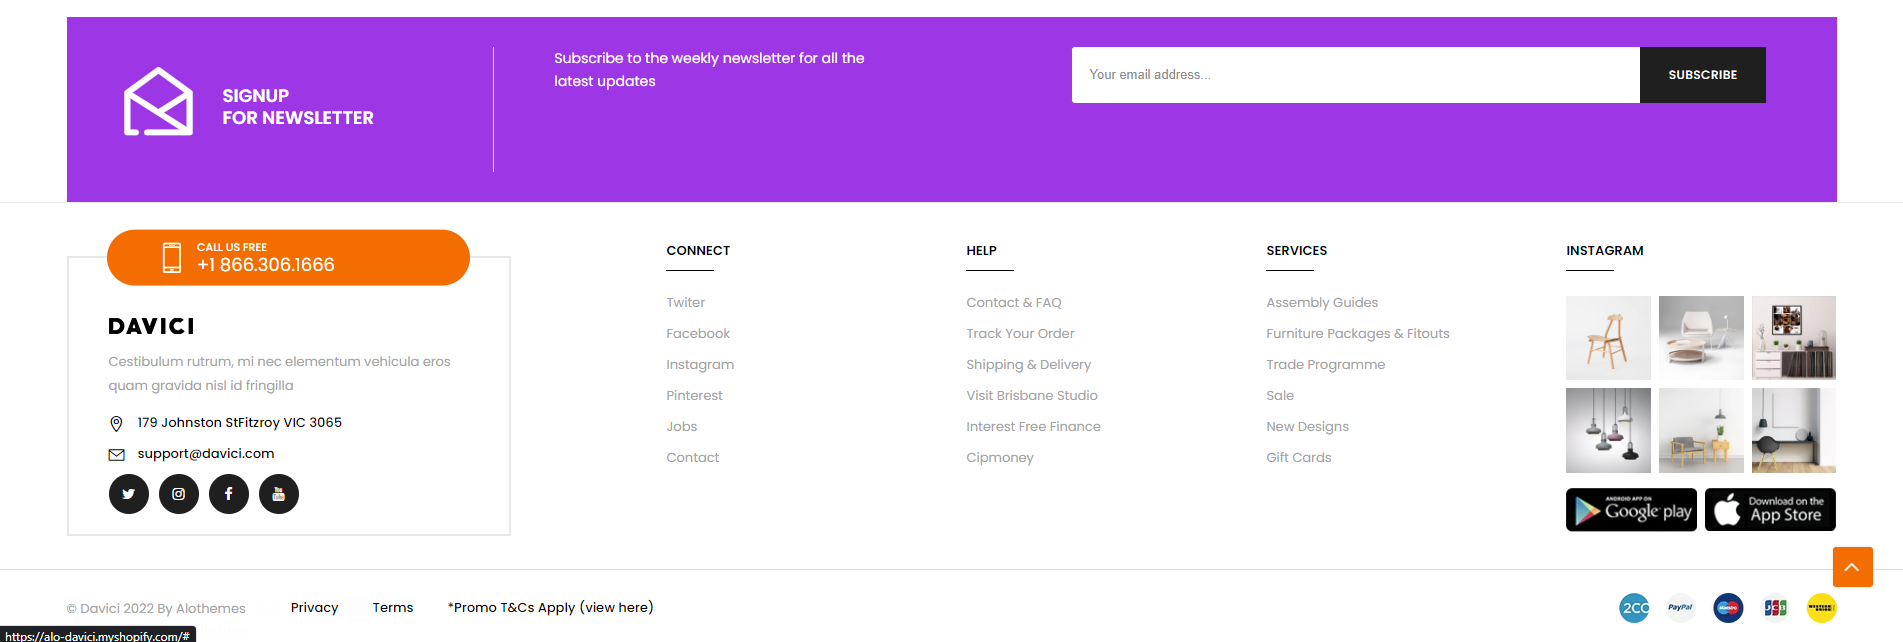Image resolution: width=1903 pixels, height=642 pixels.
Task: Open the Instagram social icon
Action: (x=179, y=494)
